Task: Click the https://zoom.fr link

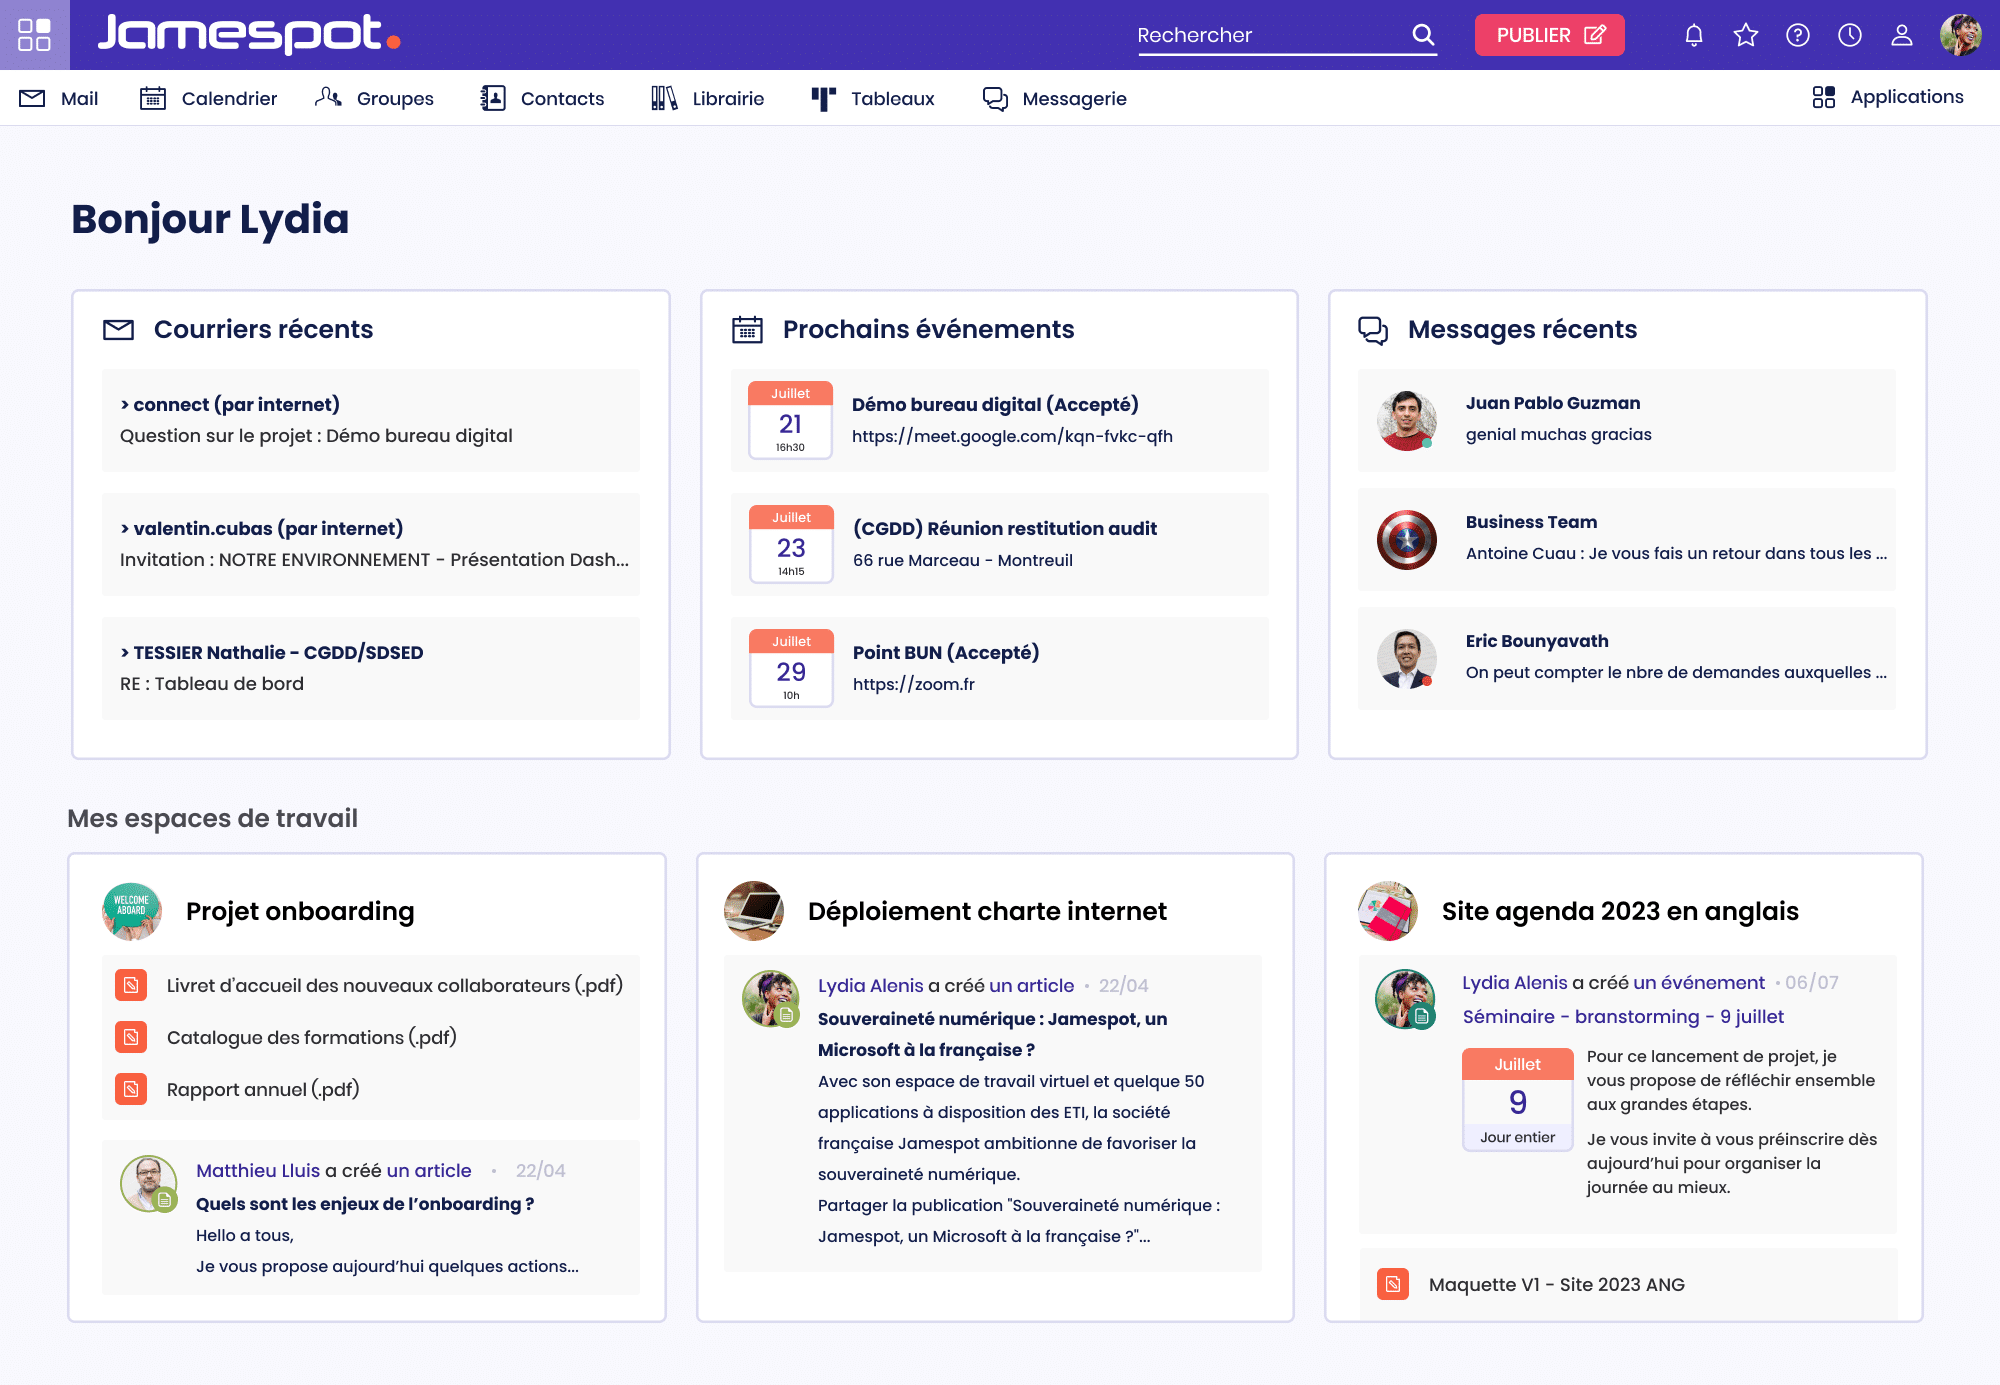Action: [913, 684]
